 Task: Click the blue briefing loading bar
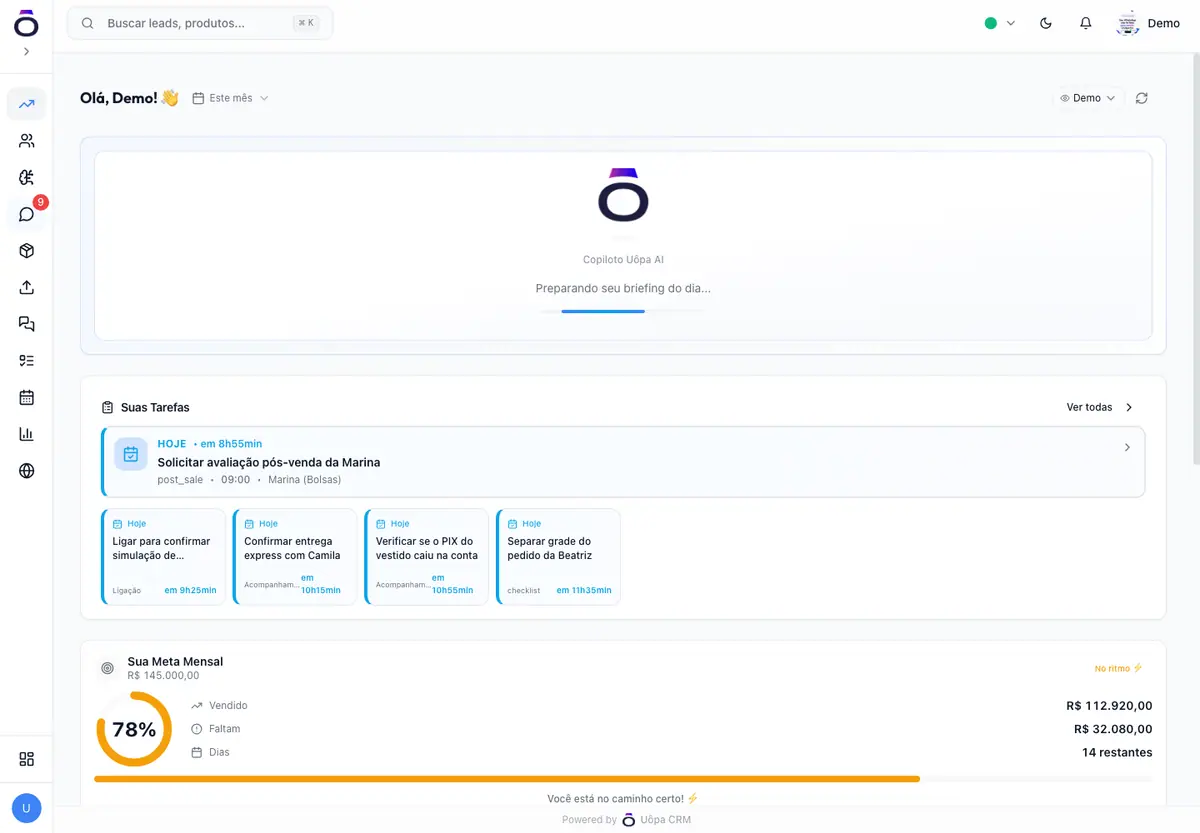coord(603,311)
